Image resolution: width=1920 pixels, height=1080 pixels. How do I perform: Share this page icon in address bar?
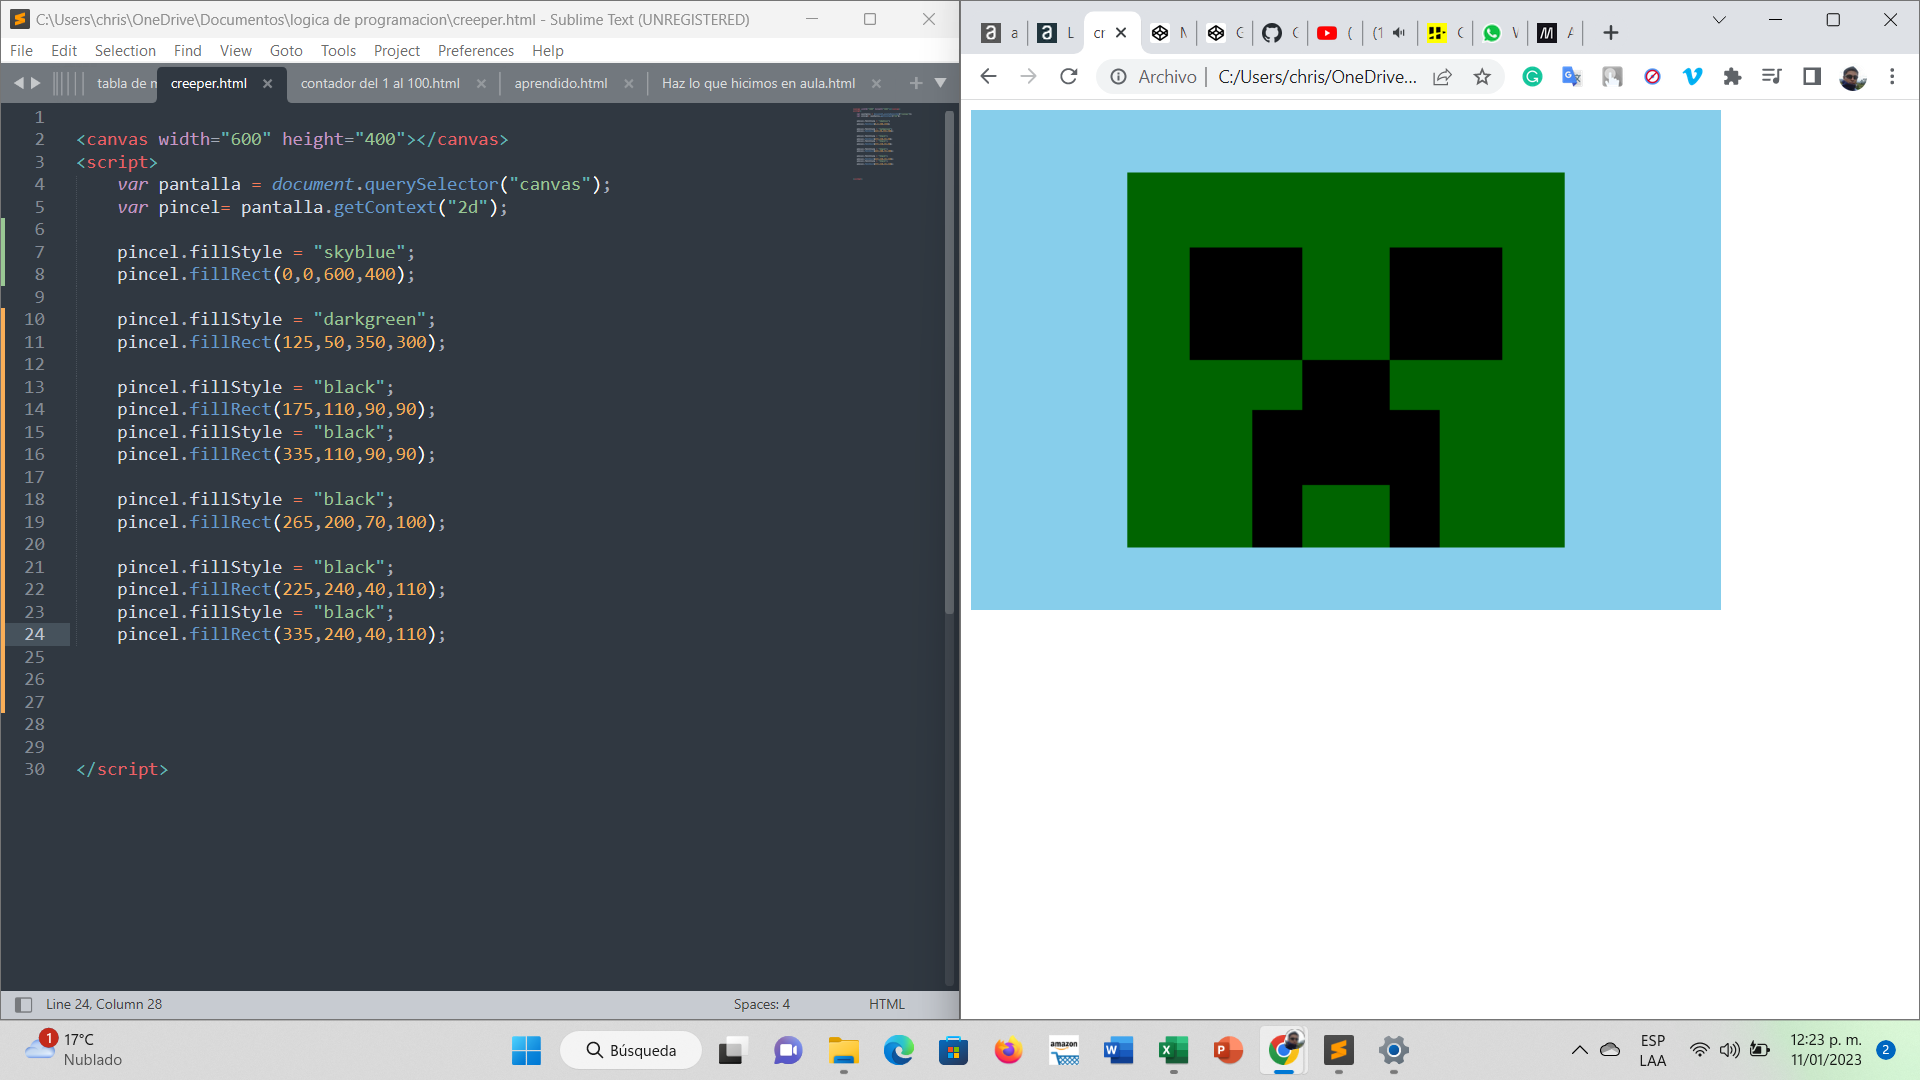tap(1442, 77)
